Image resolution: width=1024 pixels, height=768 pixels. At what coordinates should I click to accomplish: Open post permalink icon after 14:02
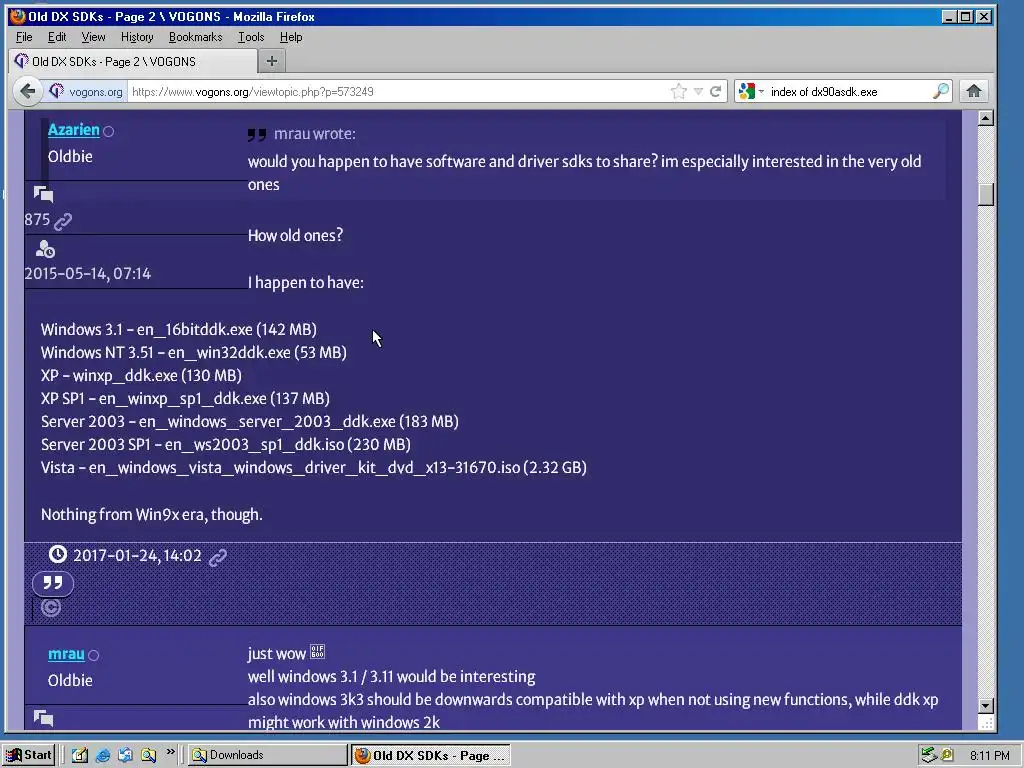(x=217, y=556)
